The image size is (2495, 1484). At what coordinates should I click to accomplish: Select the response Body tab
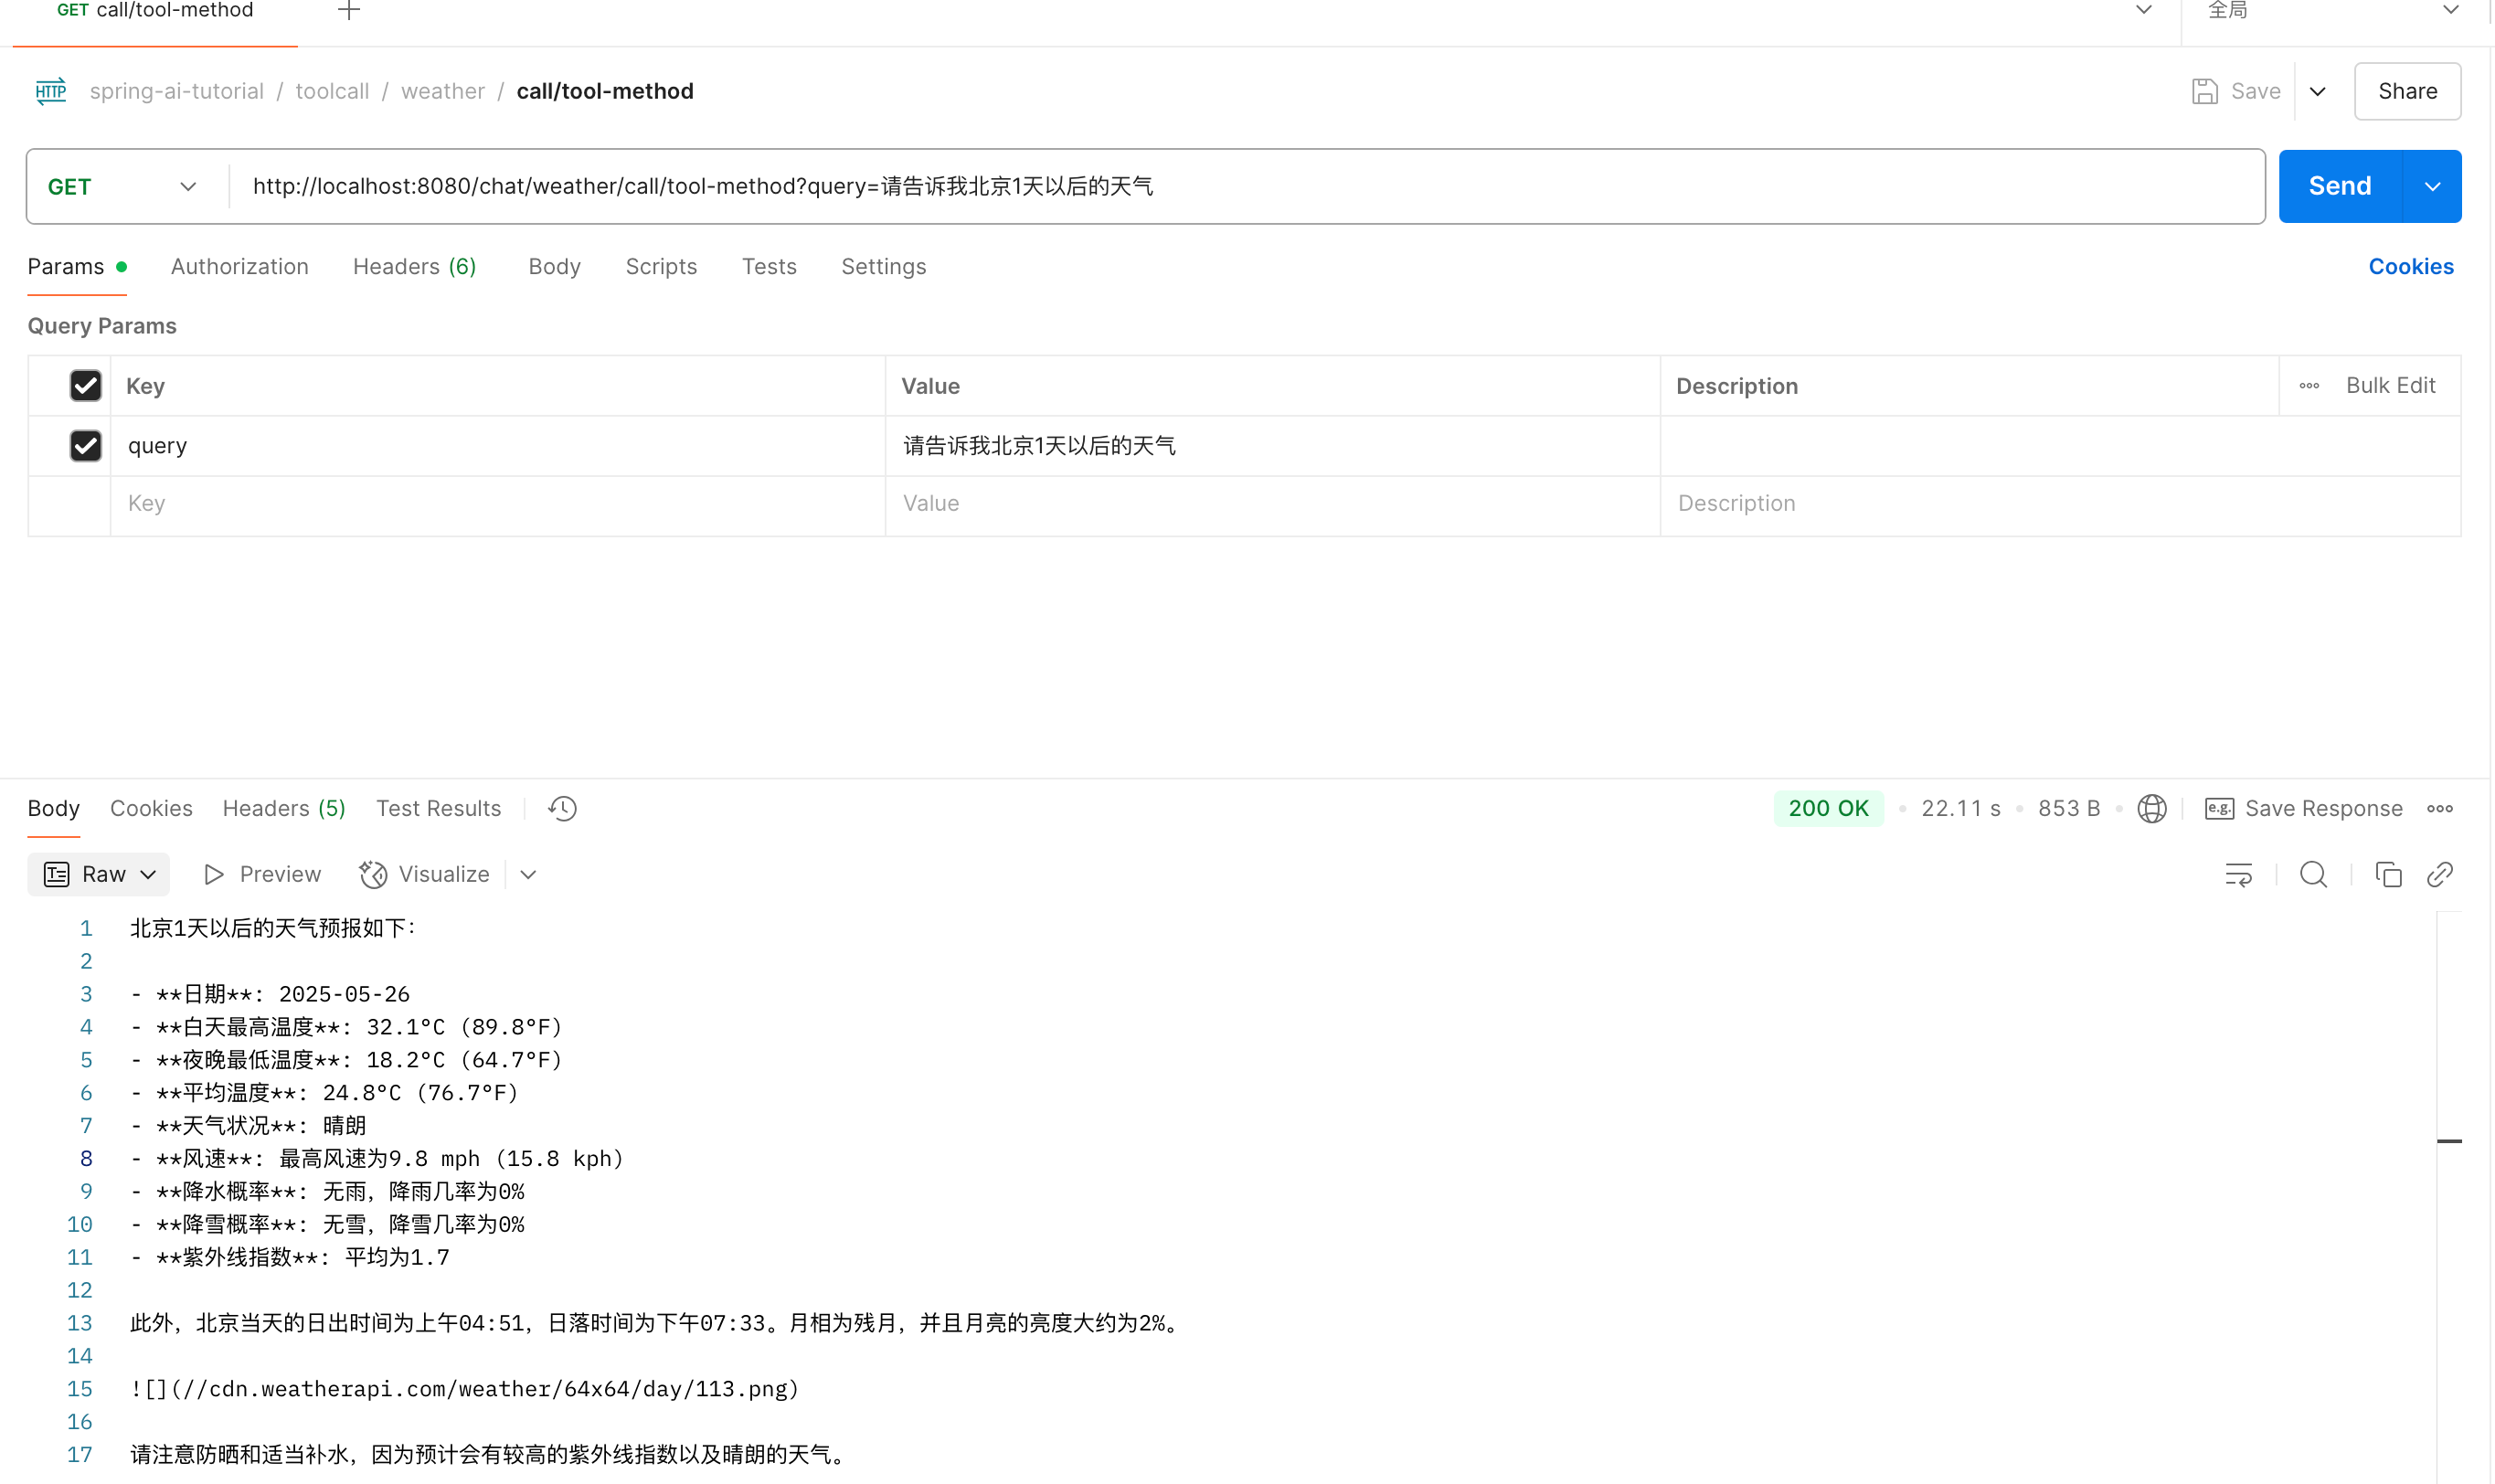coord(53,808)
